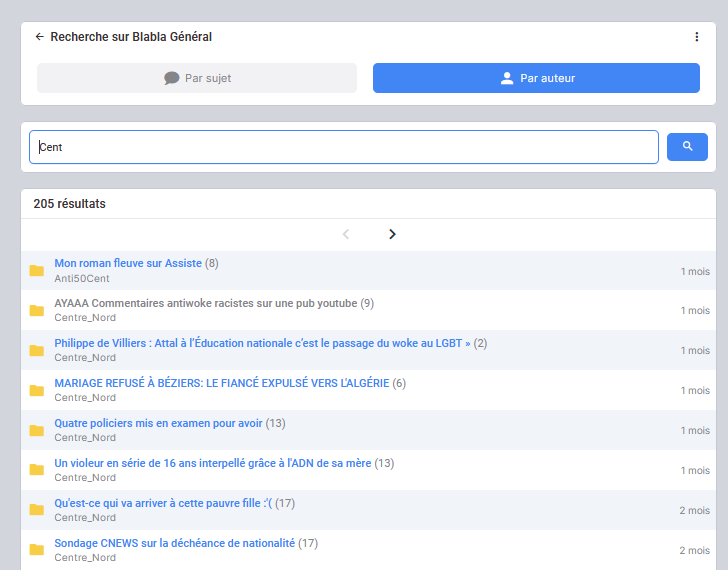The height and width of the screenshot is (570, 728).
Task: Click the back arrow beside Recherche title
Action: click(40, 37)
